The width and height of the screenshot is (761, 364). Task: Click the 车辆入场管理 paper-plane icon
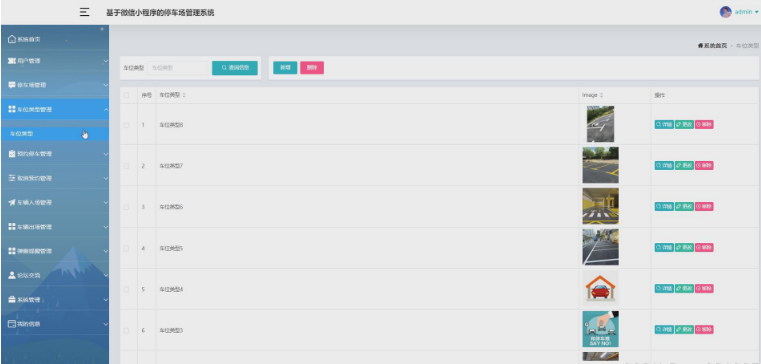(x=12, y=202)
